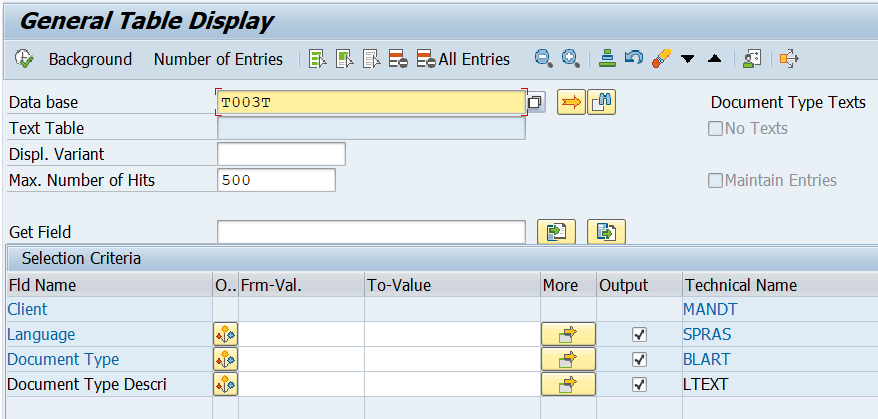The width and height of the screenshot is (878, 419).
Task: Open selection option icon for Document Type Descri
Action: pyautogui.click(x=225, y=384)
